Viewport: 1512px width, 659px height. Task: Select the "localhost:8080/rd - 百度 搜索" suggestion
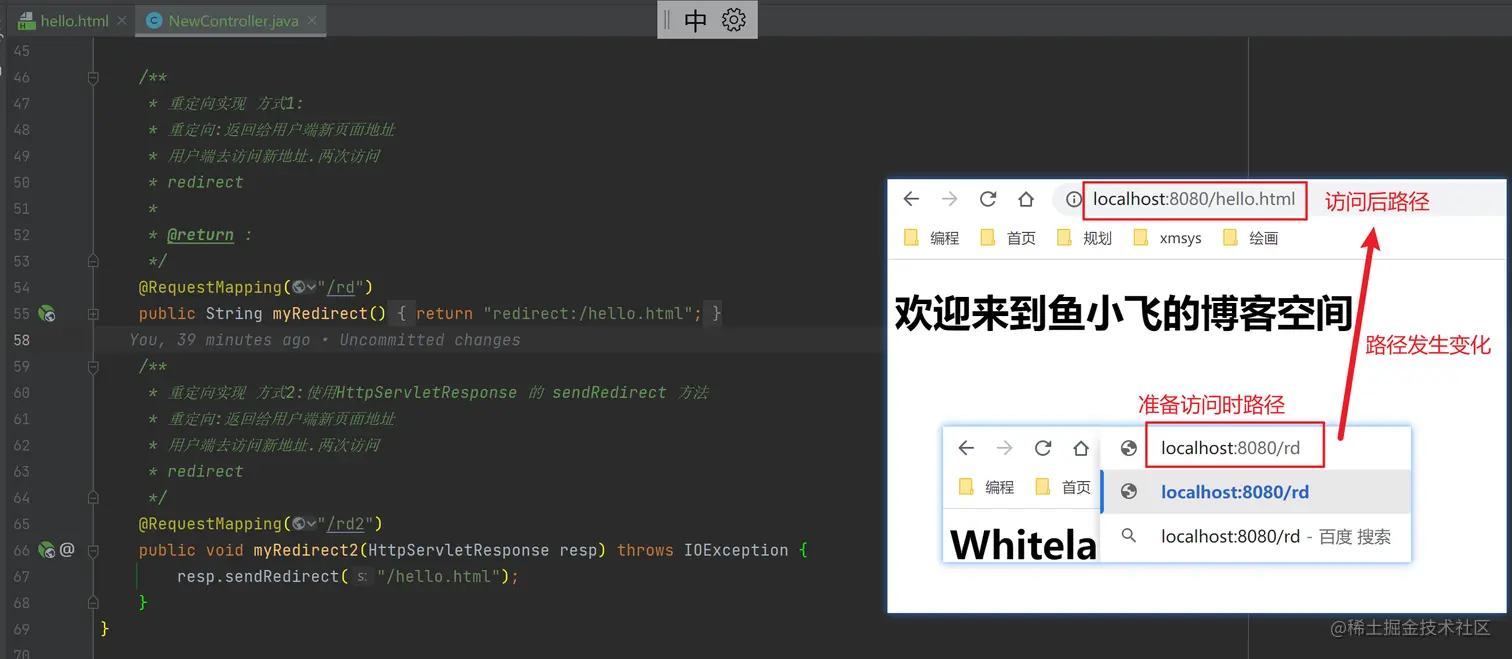1255,536
